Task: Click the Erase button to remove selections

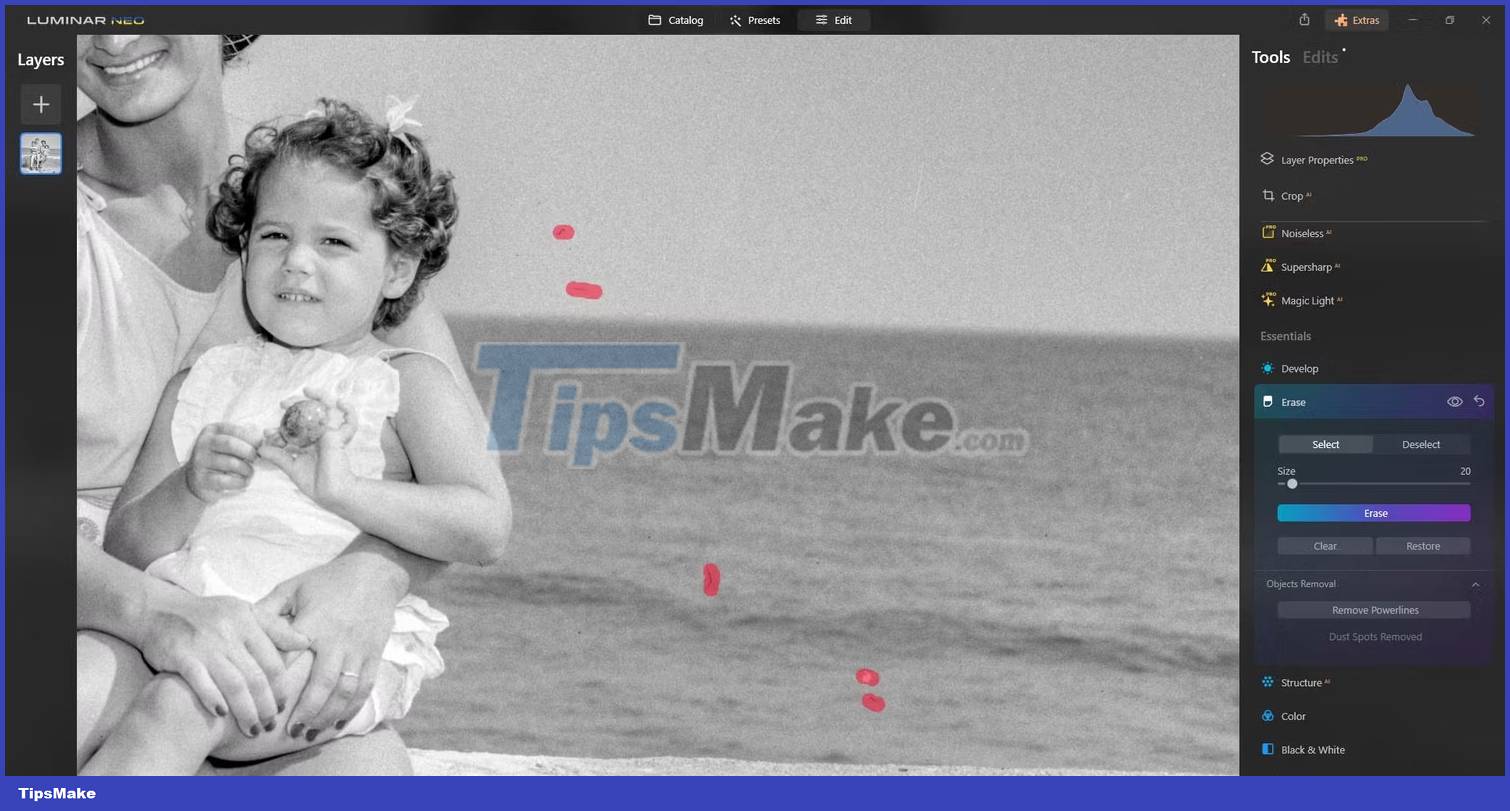Action: point(1374,513)
